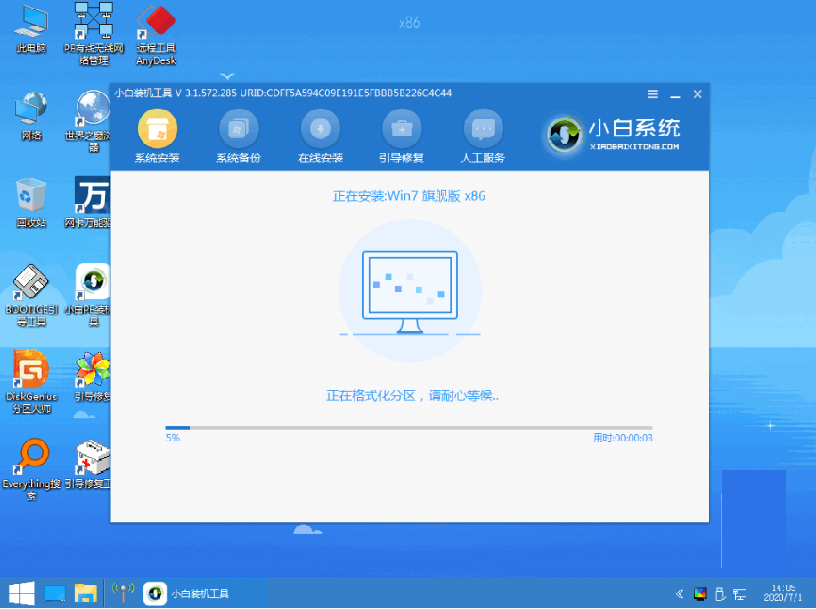Open 人工服务 manual support
Screen dimensions: 816x609
(482, 136)
